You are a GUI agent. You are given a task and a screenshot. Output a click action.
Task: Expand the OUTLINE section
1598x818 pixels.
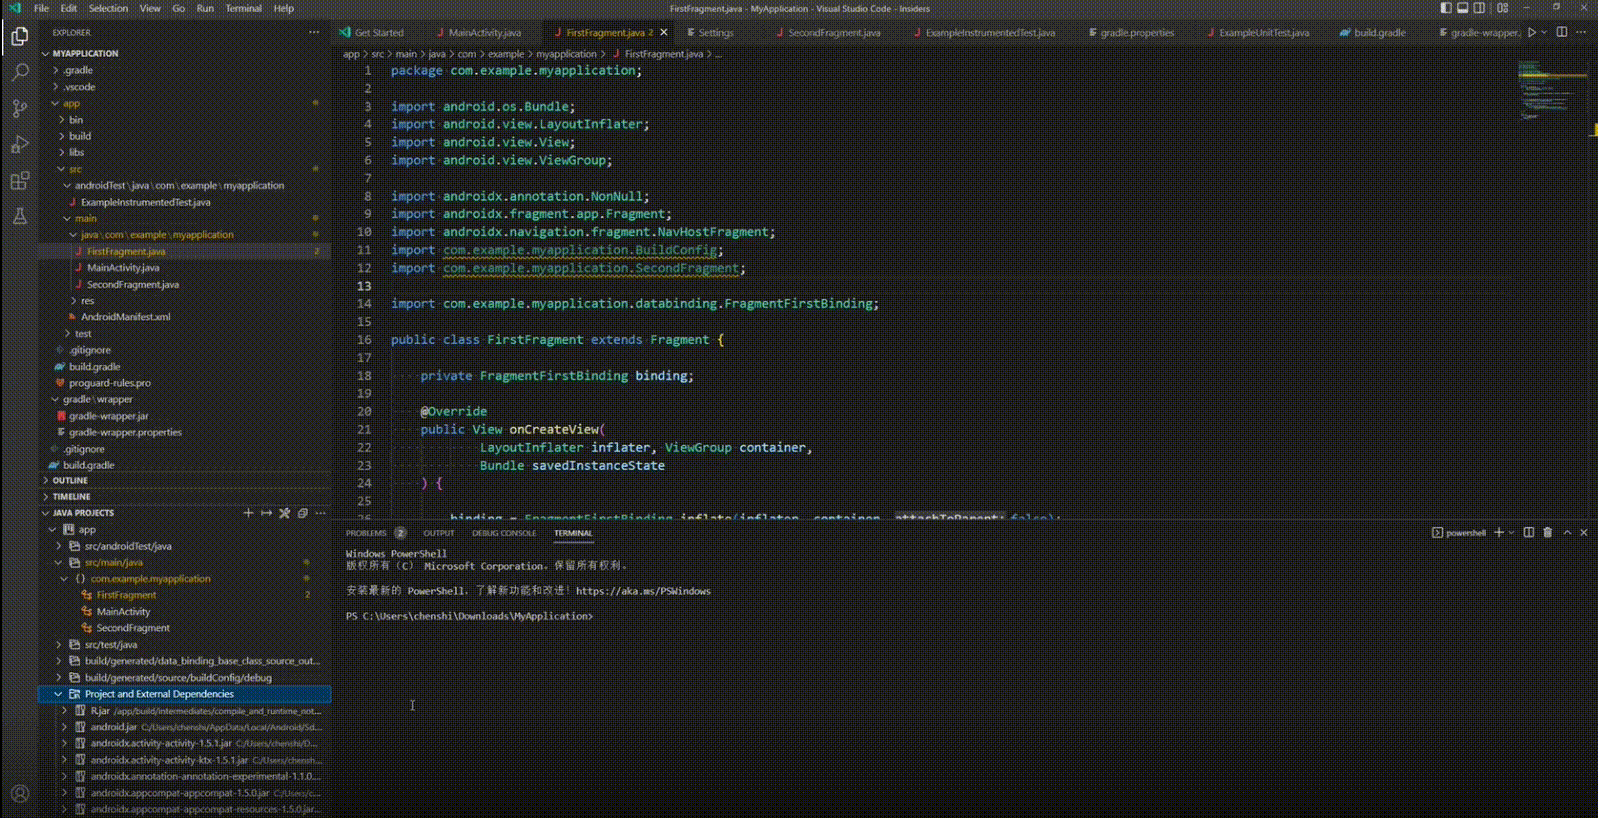point(70,480)
